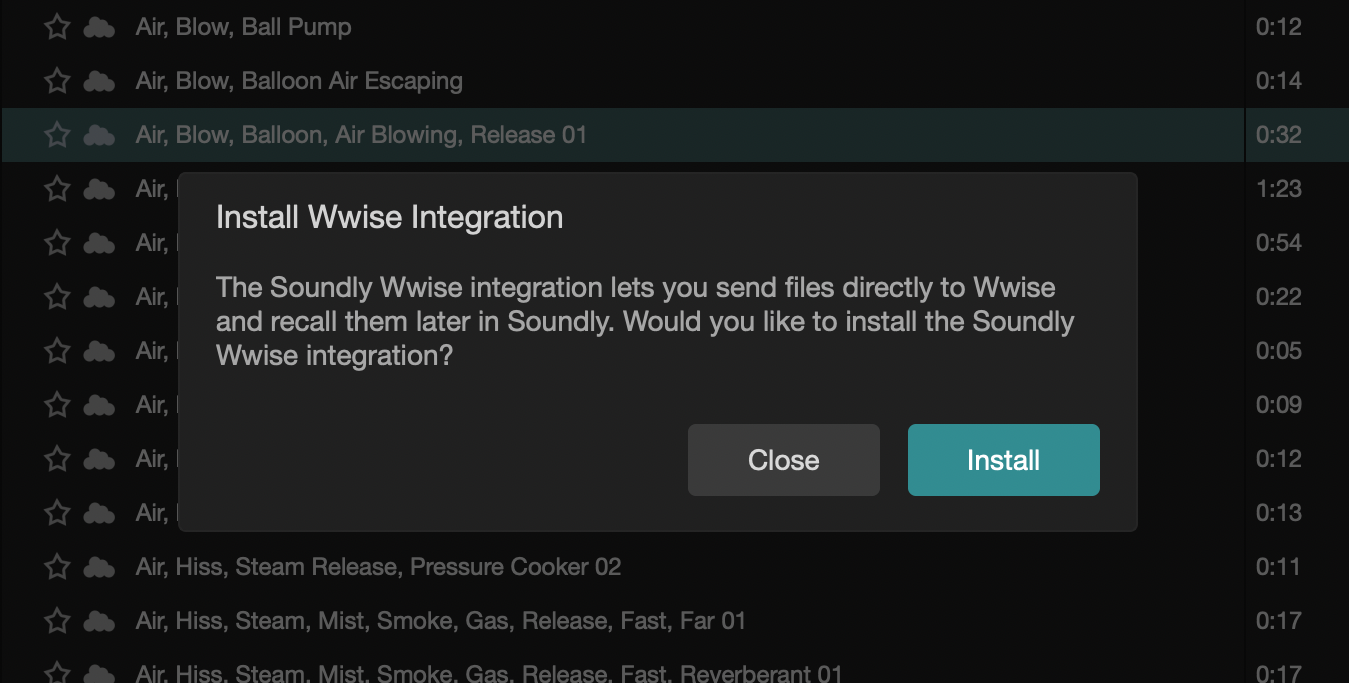
Task: Click the cloud icon for "Air, Blow, Balloon Air Escaping"
Action: [99, 81]
